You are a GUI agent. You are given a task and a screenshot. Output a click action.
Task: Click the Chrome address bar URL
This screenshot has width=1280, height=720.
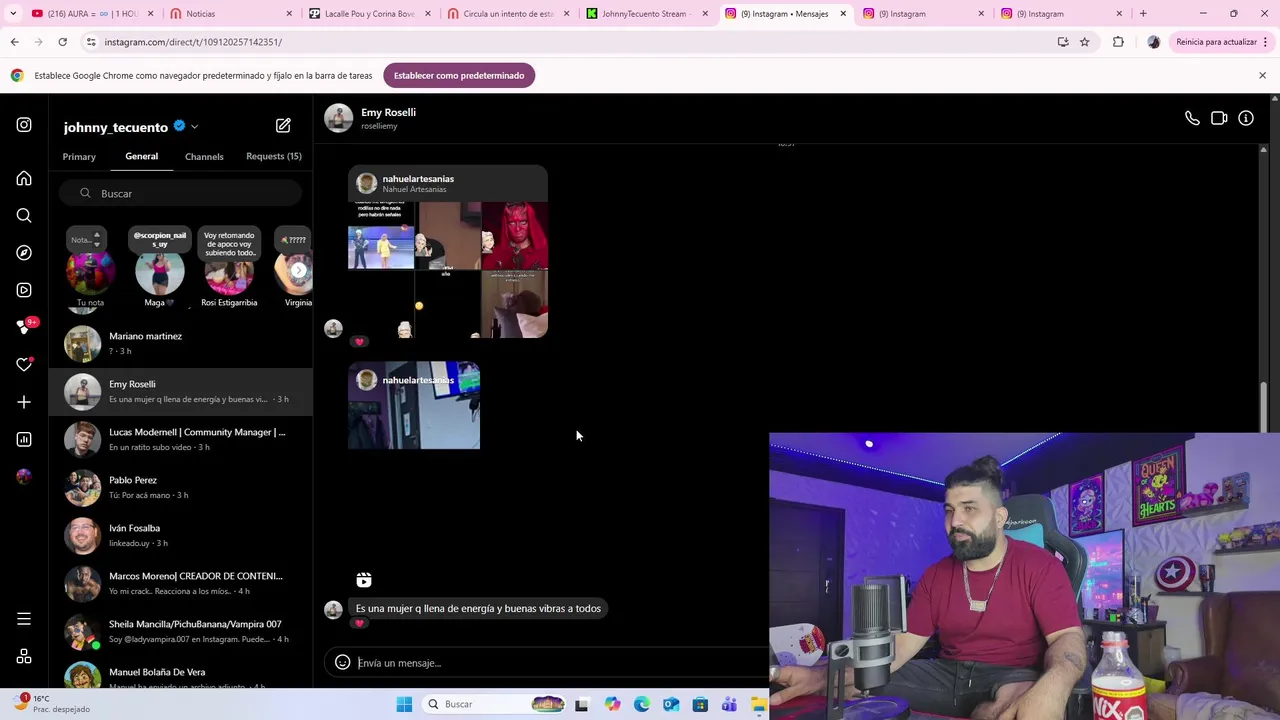[x=193, y=42]
